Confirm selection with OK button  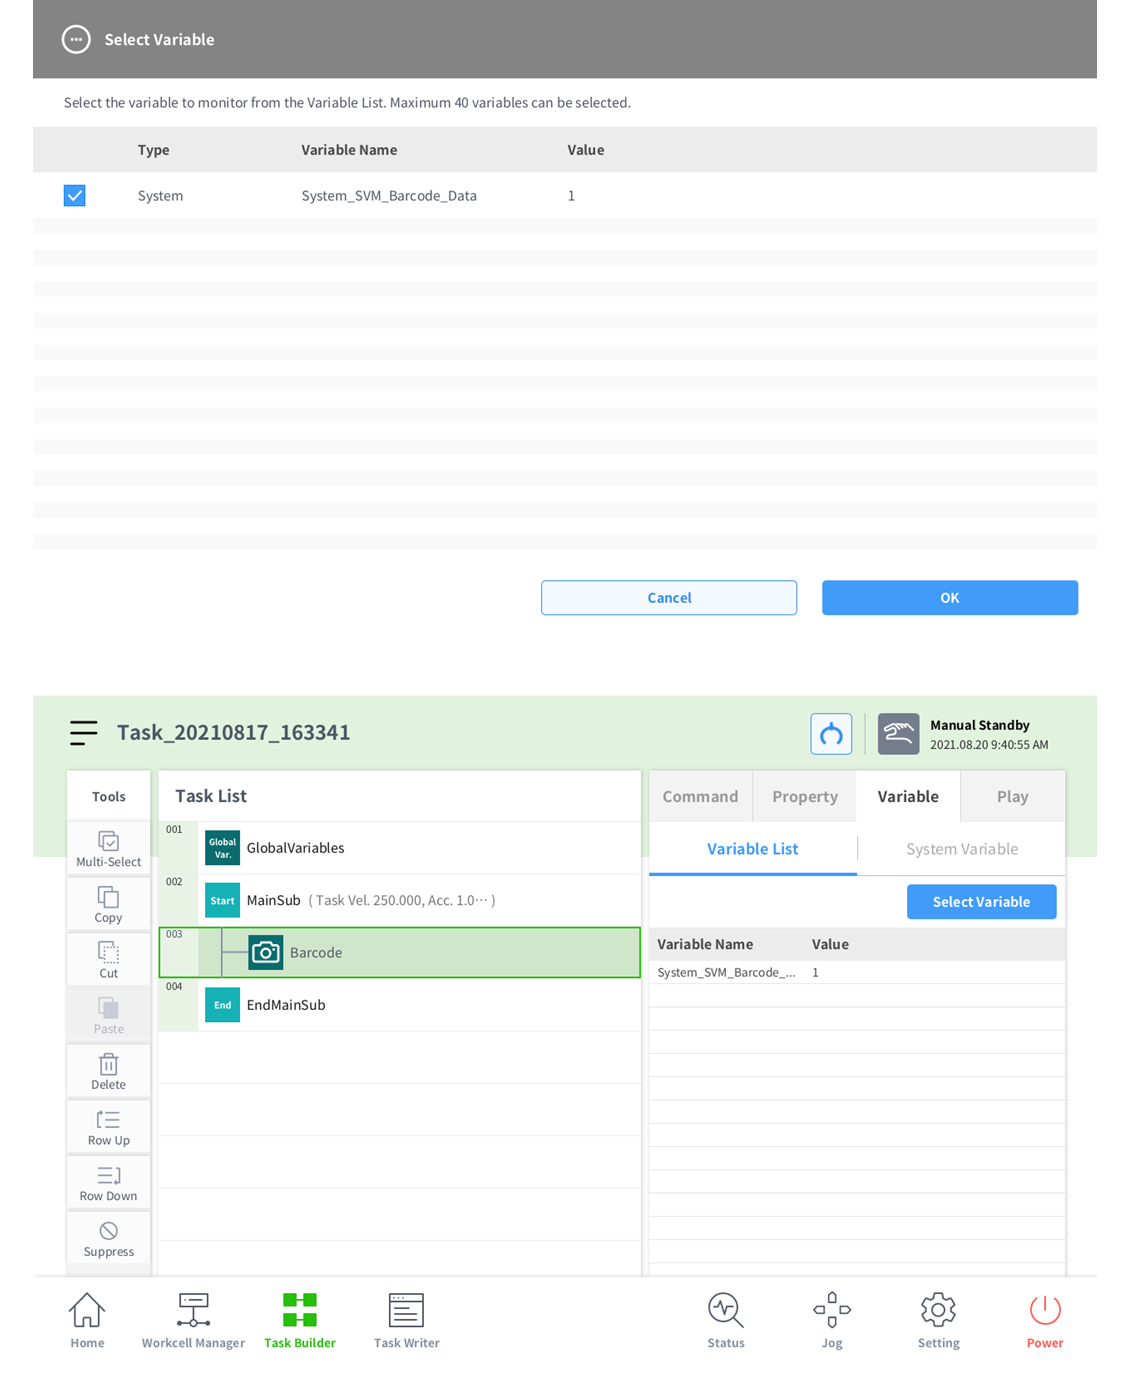click(949, 598)
